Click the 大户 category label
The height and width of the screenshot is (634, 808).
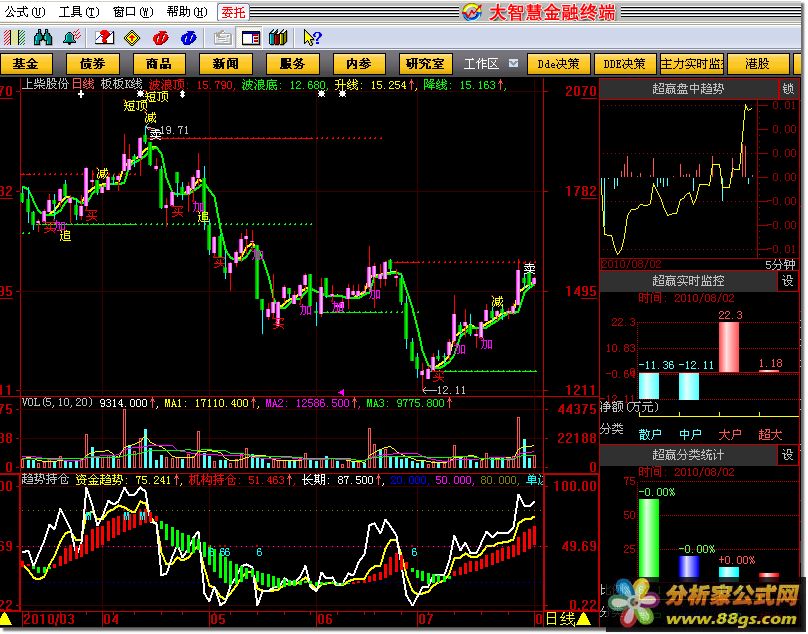tap(730, 435)
